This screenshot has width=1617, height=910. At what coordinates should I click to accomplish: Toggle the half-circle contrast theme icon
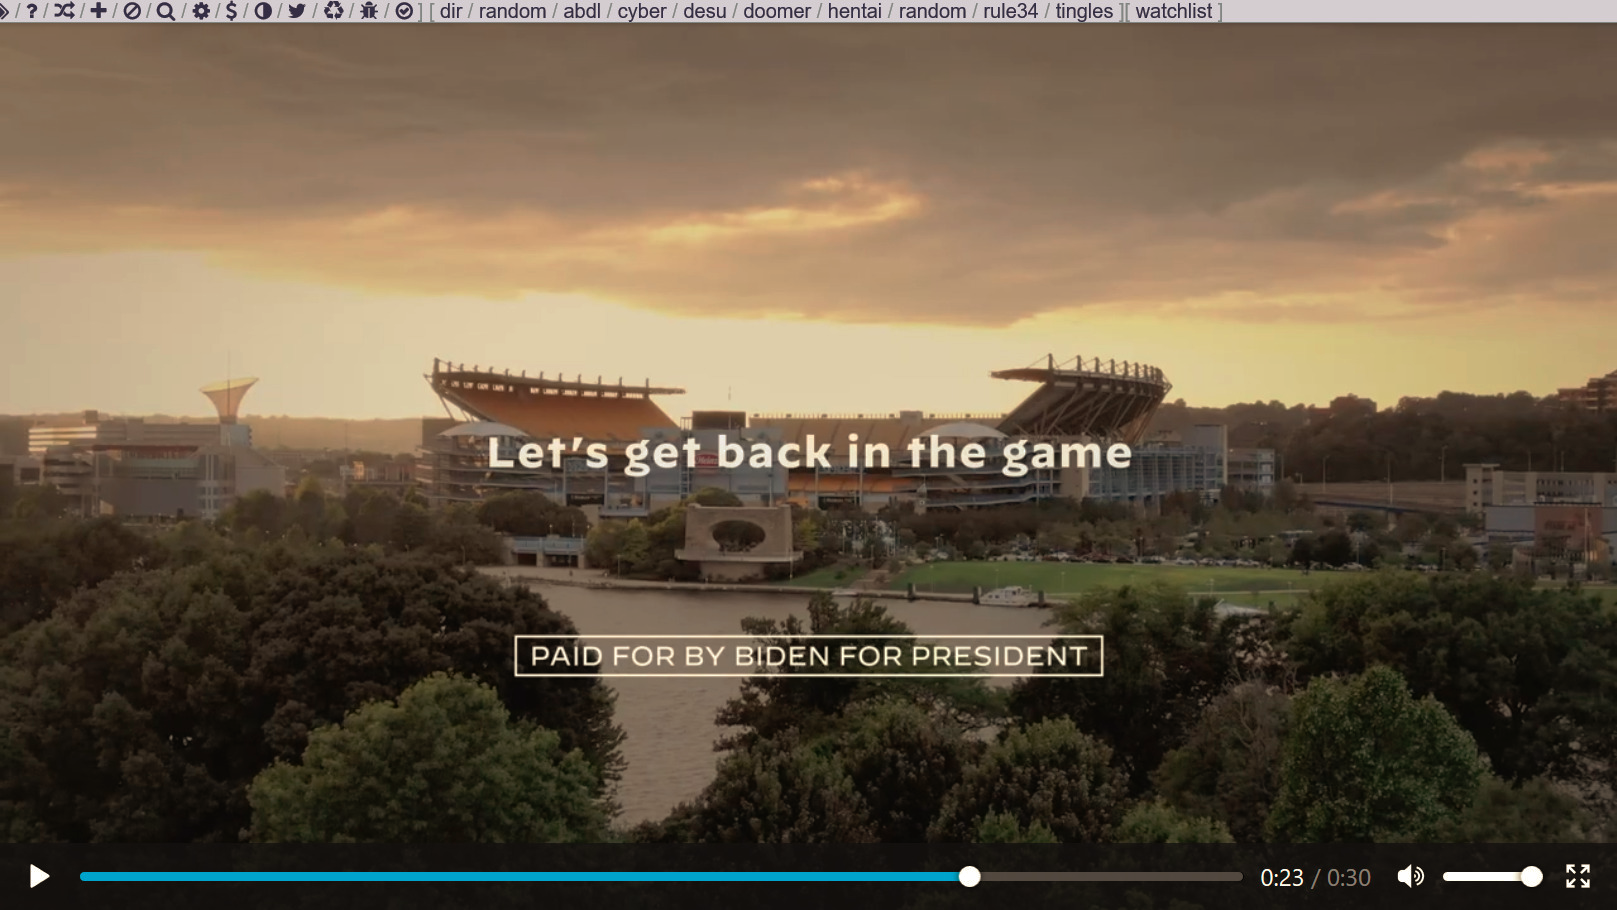pyautogui.click(x=263, y=11)
